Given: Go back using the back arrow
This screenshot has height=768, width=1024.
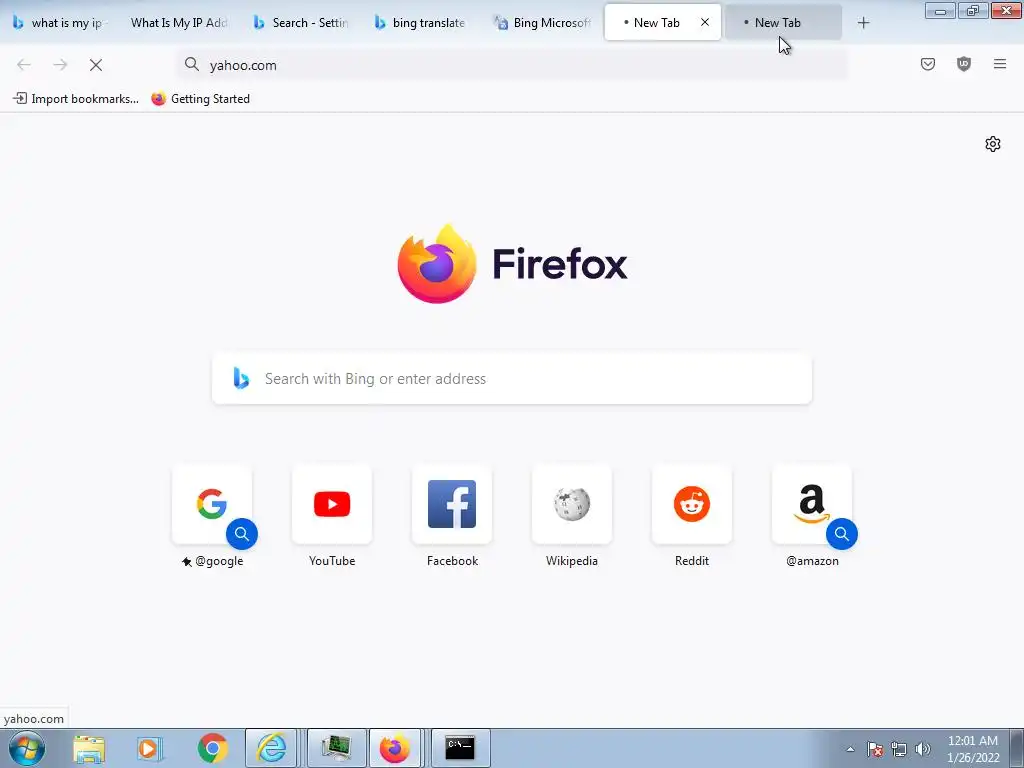Looking at the screenshot, I should [24, 65].
